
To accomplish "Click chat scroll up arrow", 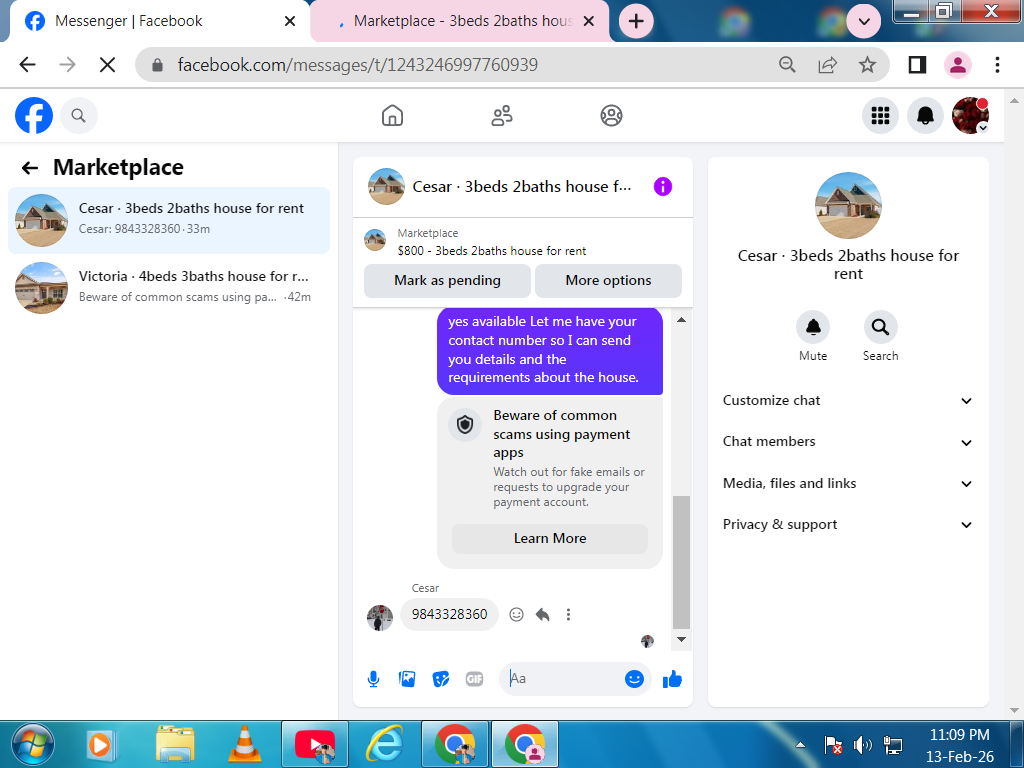I will pyautogui.click(x=681, y=319).
